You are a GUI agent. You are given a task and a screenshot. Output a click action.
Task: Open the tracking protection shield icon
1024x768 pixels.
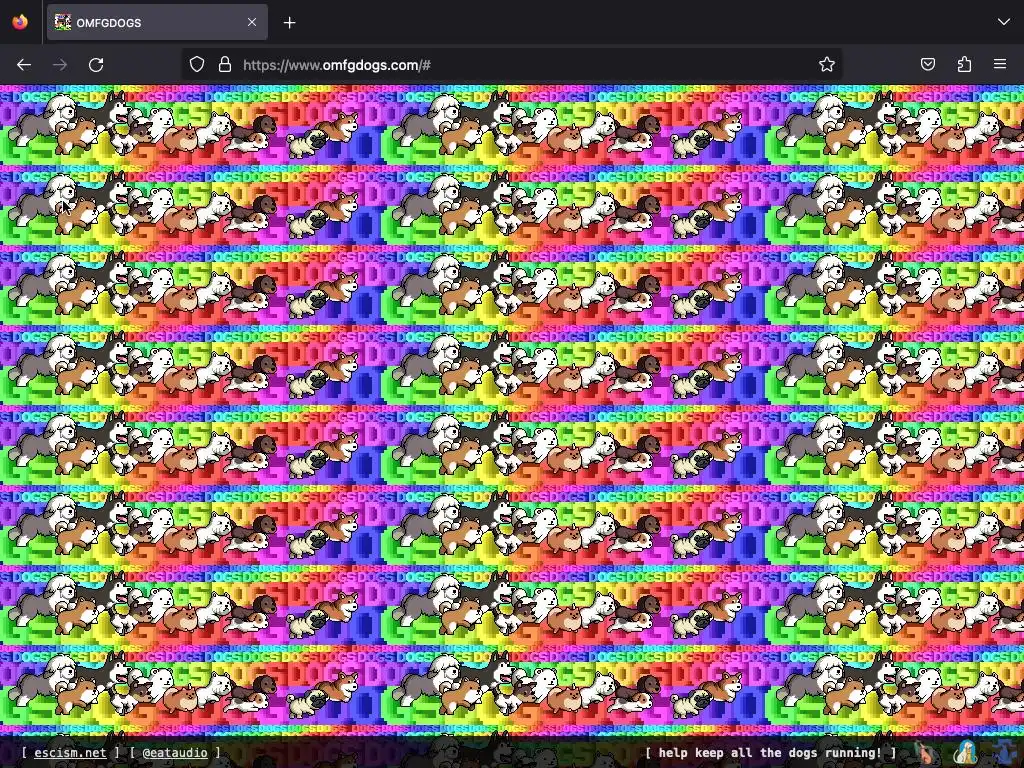coord(197,65)
